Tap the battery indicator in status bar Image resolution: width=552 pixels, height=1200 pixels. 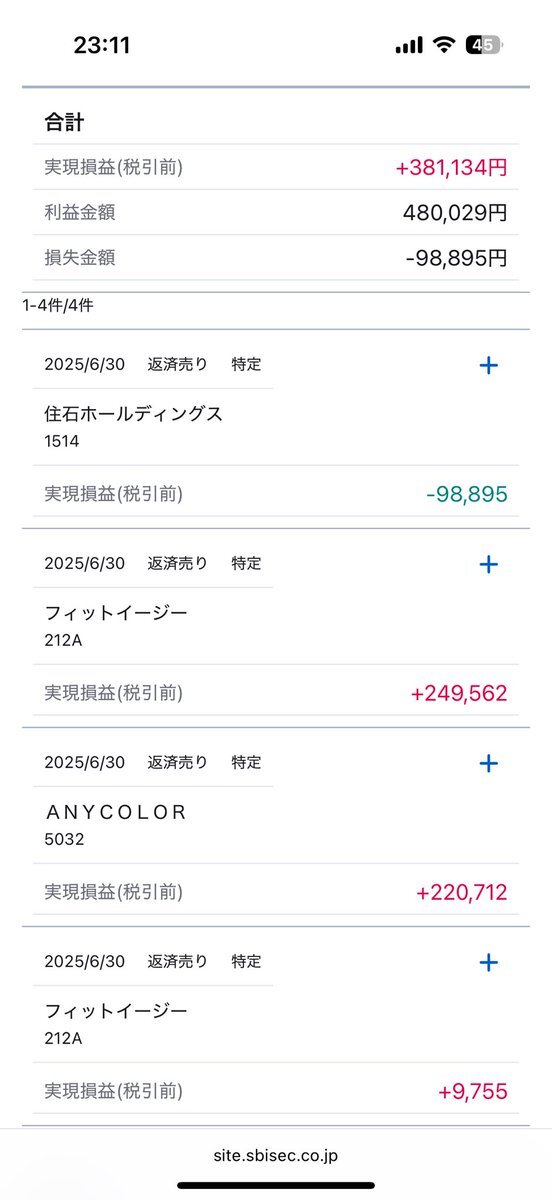485,45
